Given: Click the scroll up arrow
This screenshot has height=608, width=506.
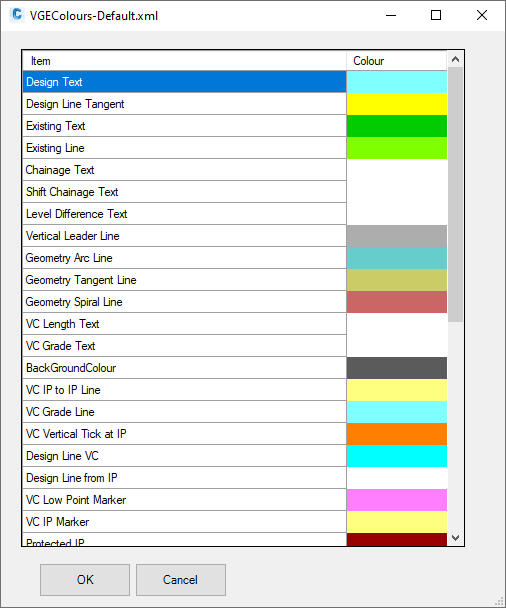Looking at the screenshot, I should (x=456, y=59).
